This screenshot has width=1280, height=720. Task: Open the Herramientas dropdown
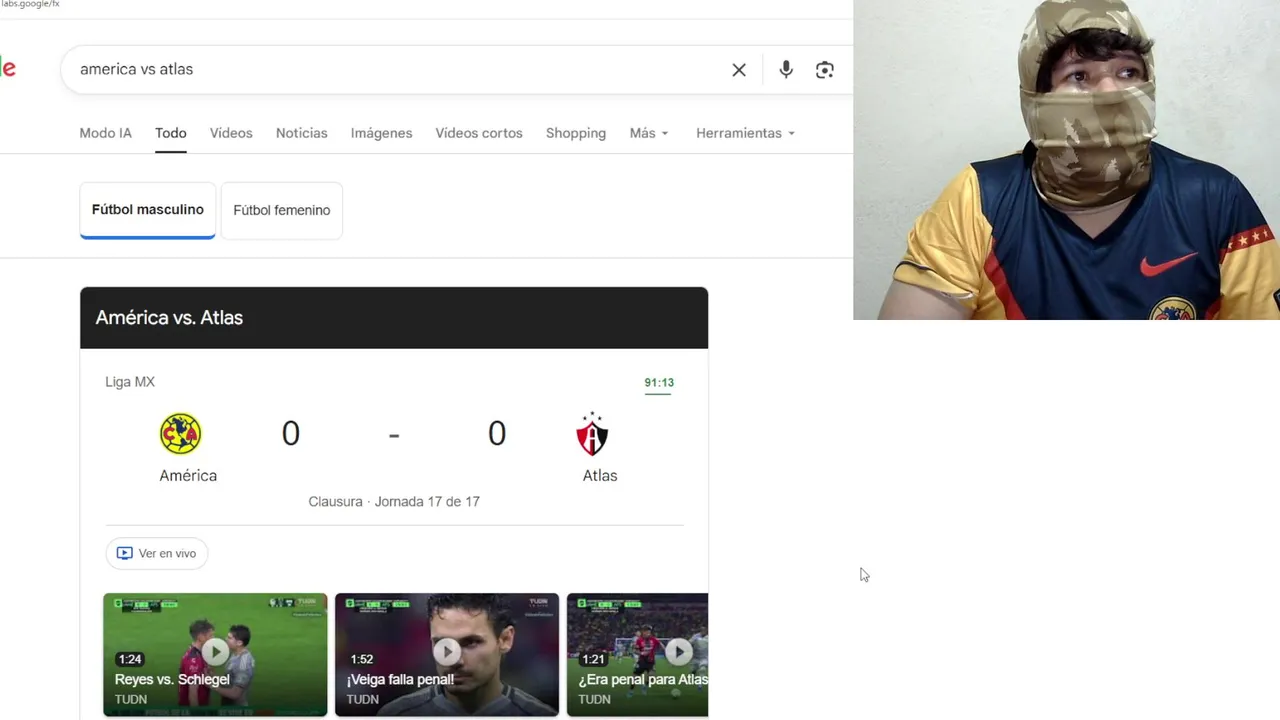click(746, 133)
